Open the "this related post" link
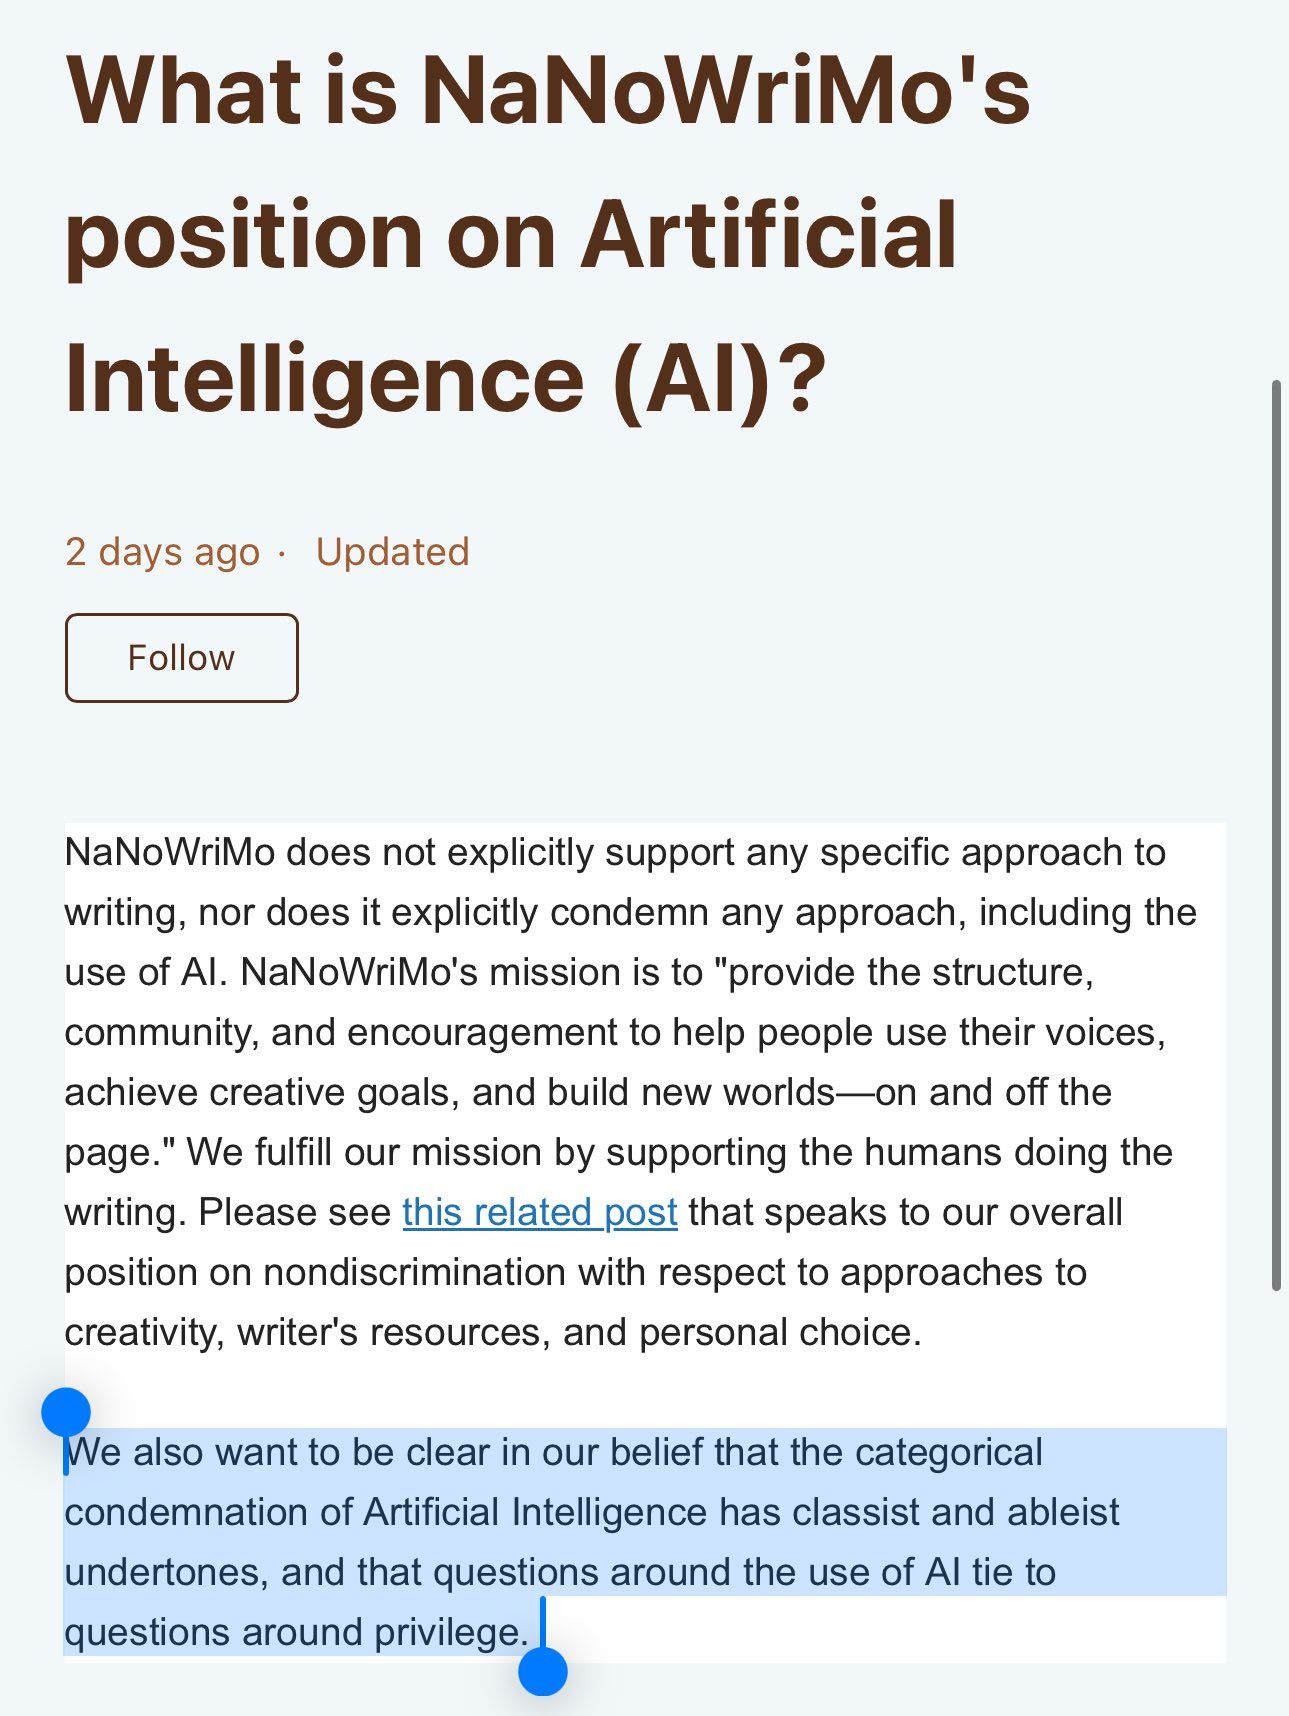1289x1716 pixels. [539, 1212]
